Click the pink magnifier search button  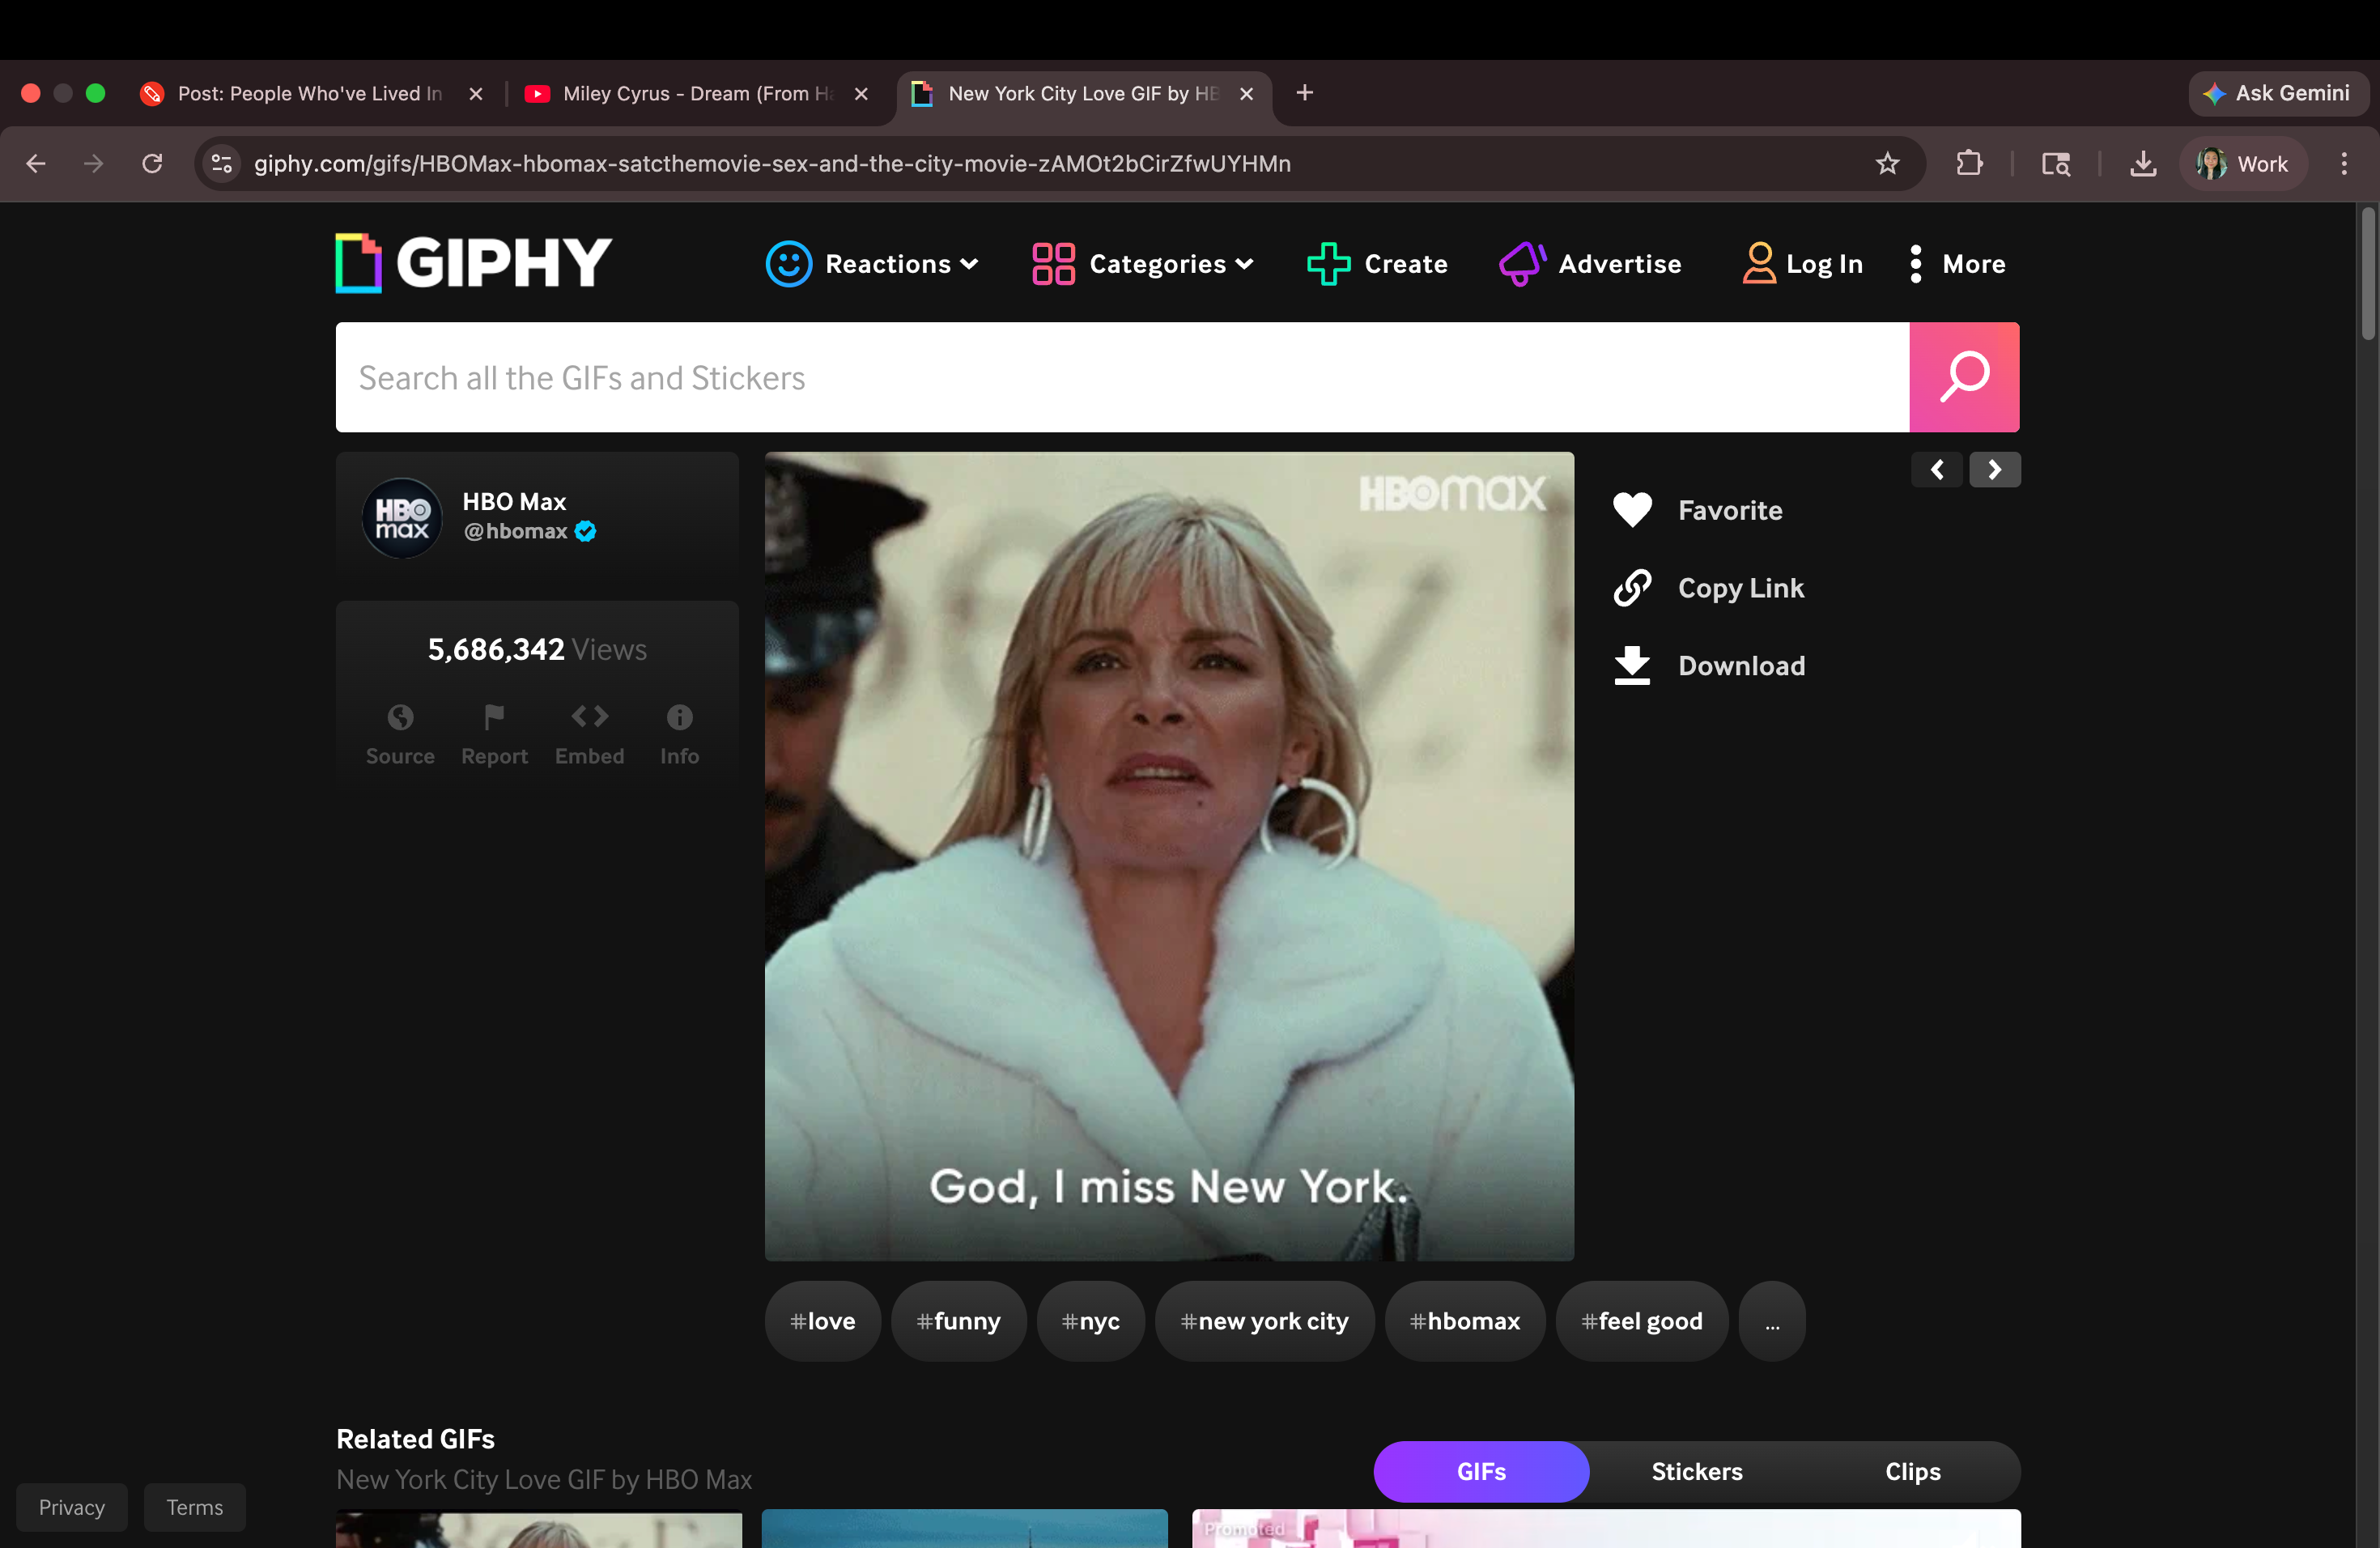click(1964, 377)
